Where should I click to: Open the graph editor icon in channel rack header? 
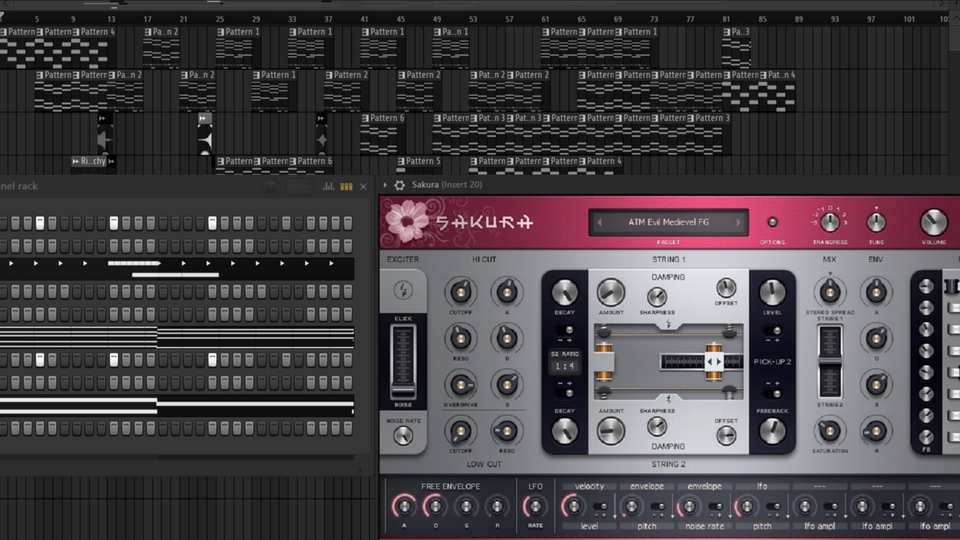click(x=329, y=186)
